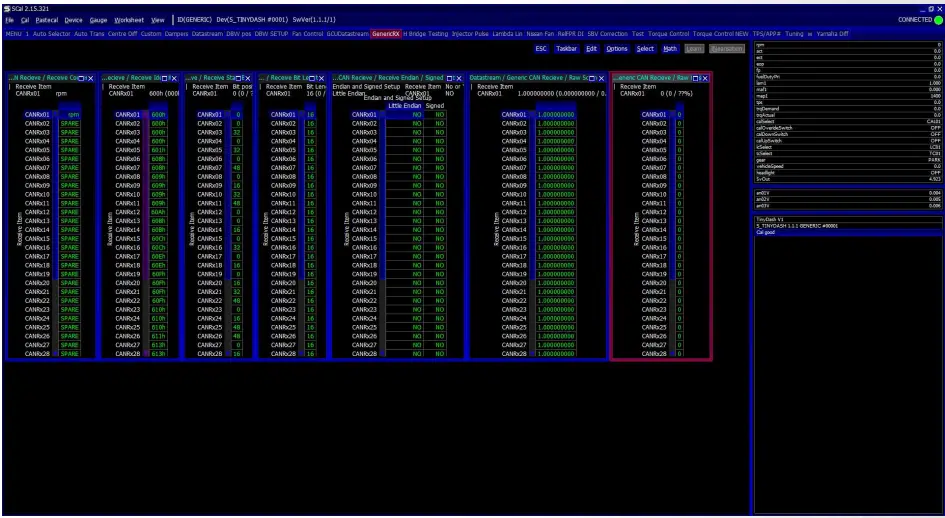This screenshot has width=945, height=518.
Task: Close the Raw Scale sub-window
Action: click(x=601, y=78)
